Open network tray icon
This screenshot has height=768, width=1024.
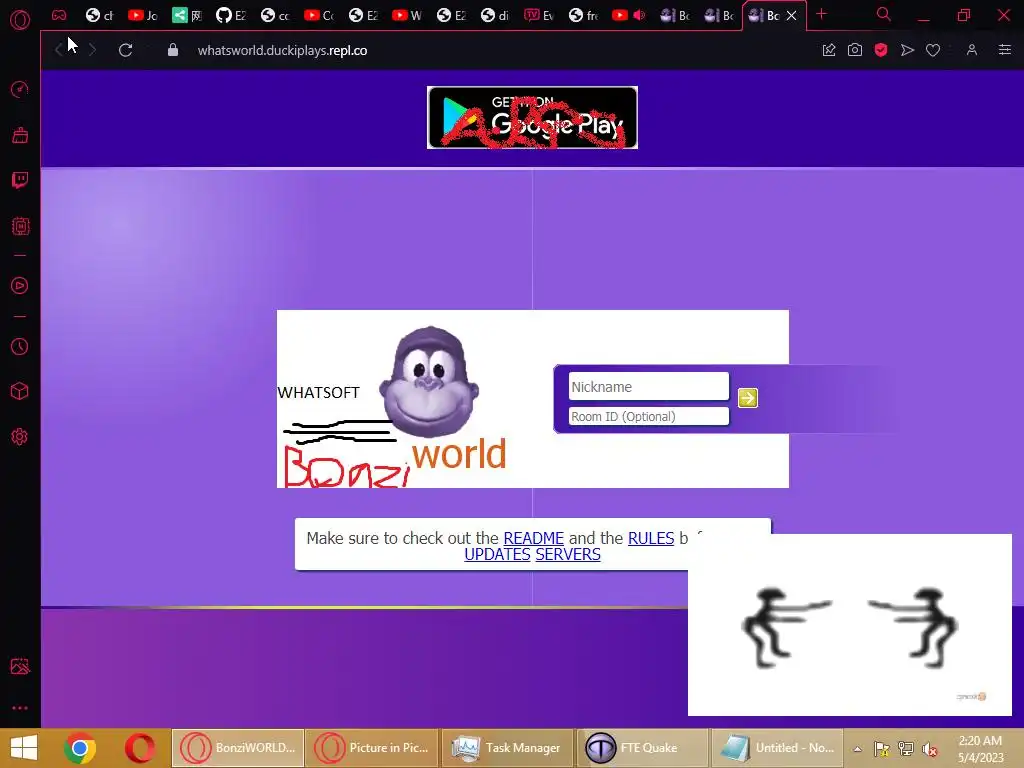point(906,749)
